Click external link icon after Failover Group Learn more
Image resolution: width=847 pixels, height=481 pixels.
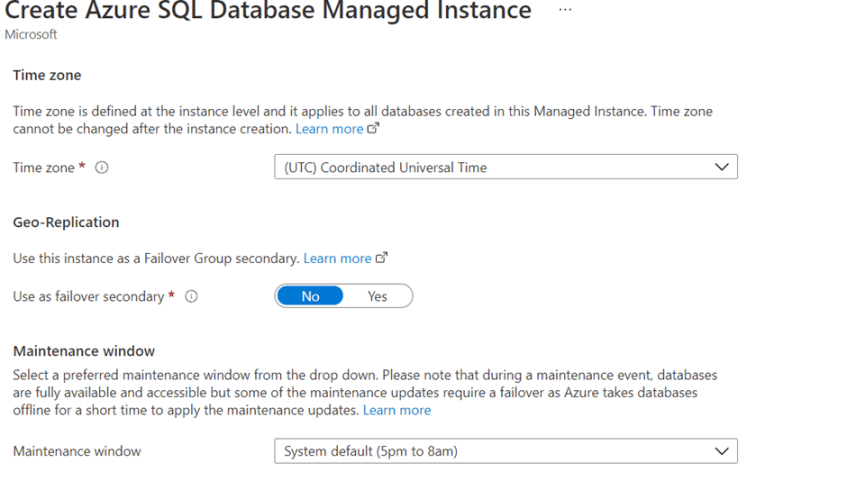[381, 258]
